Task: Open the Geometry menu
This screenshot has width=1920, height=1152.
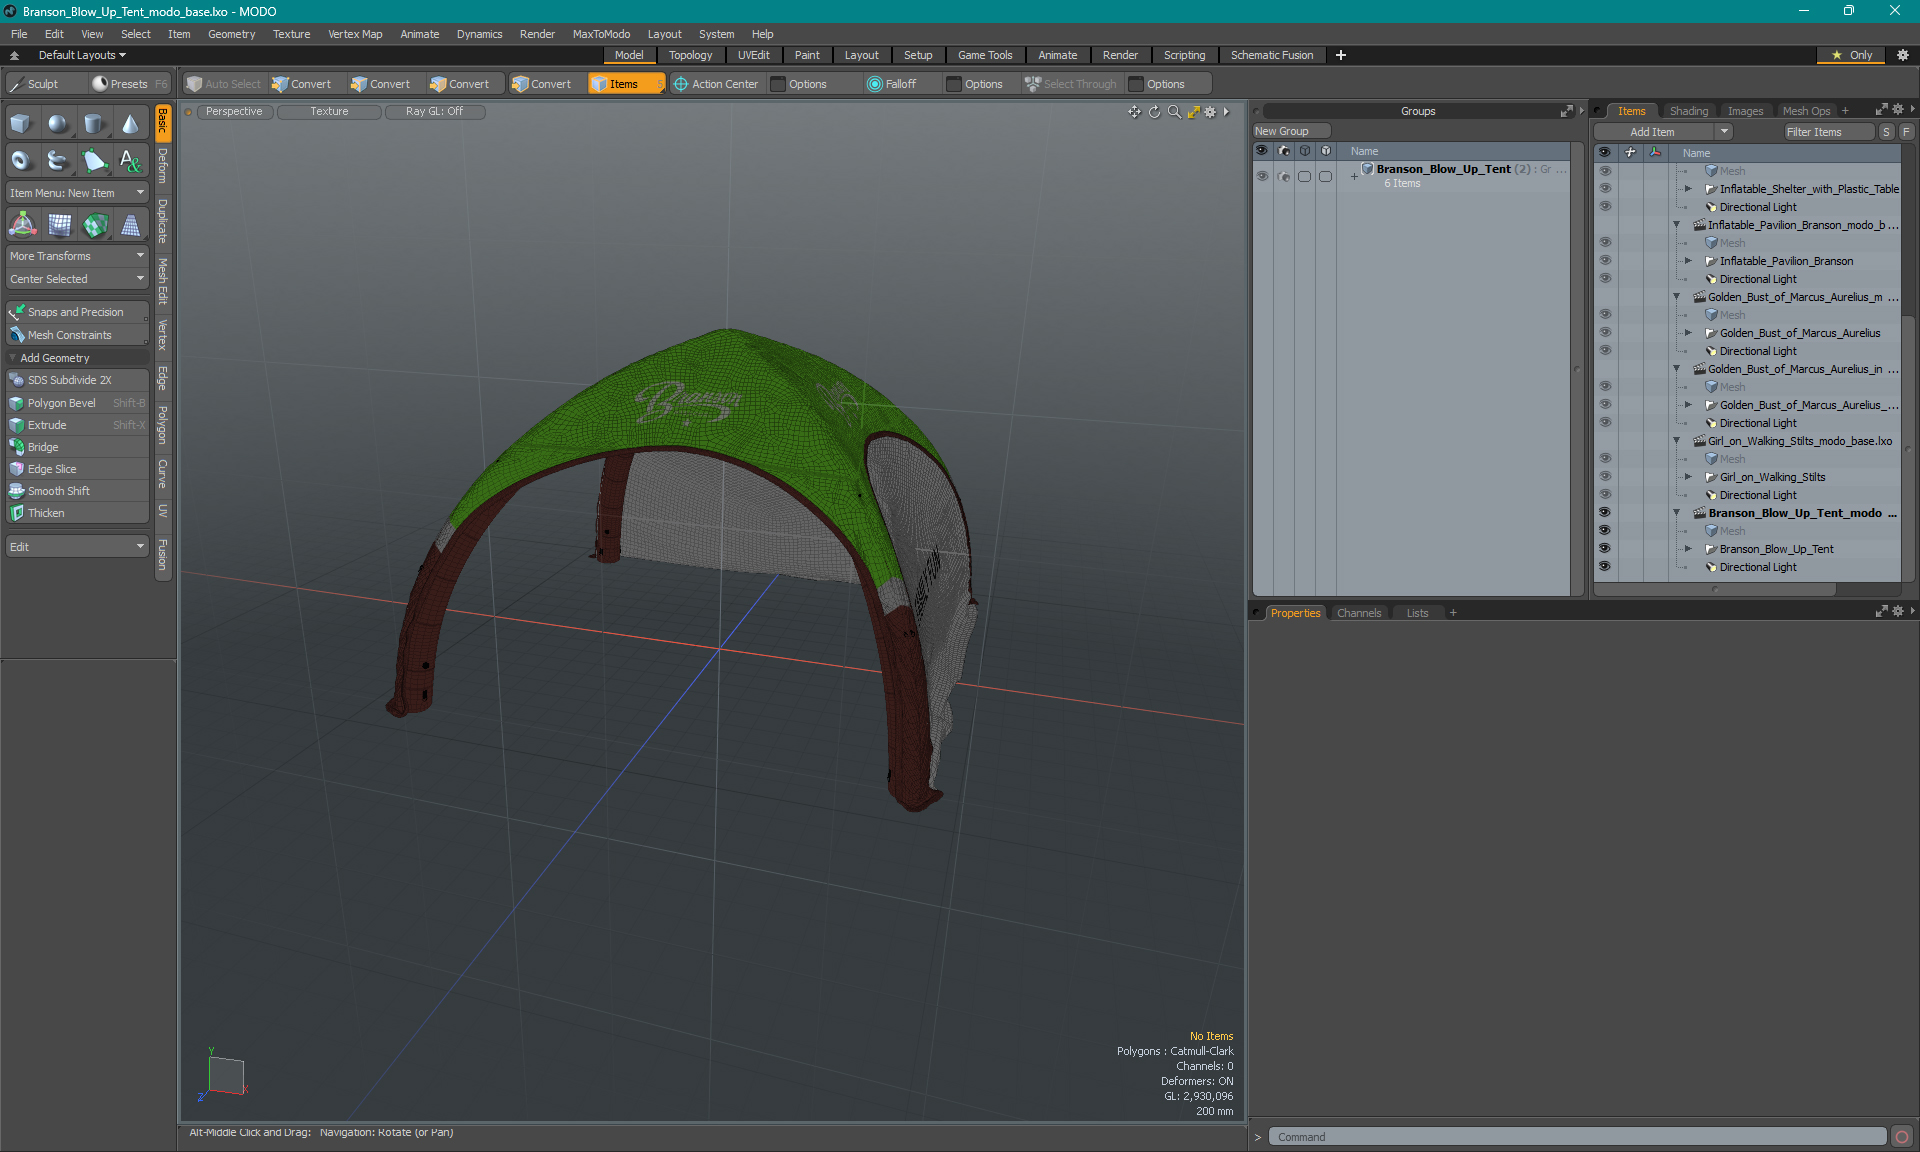Action: coord(231,34)
